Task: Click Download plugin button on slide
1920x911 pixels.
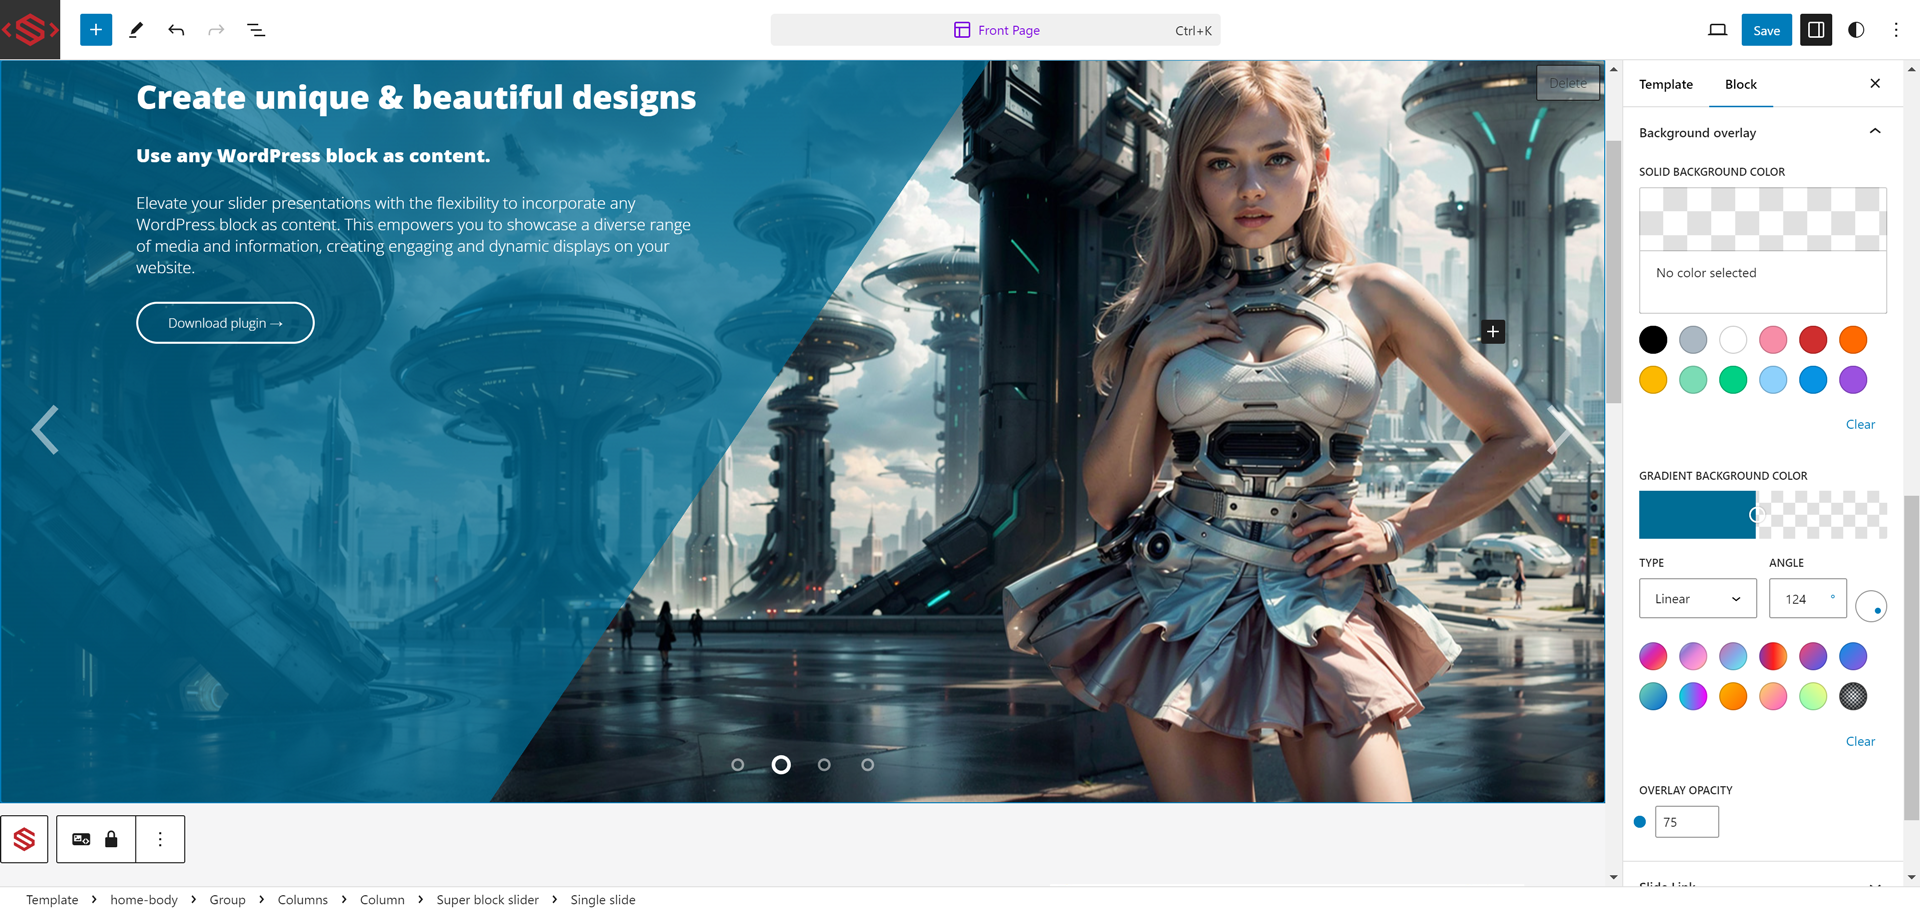Action: tap(225, 323)
